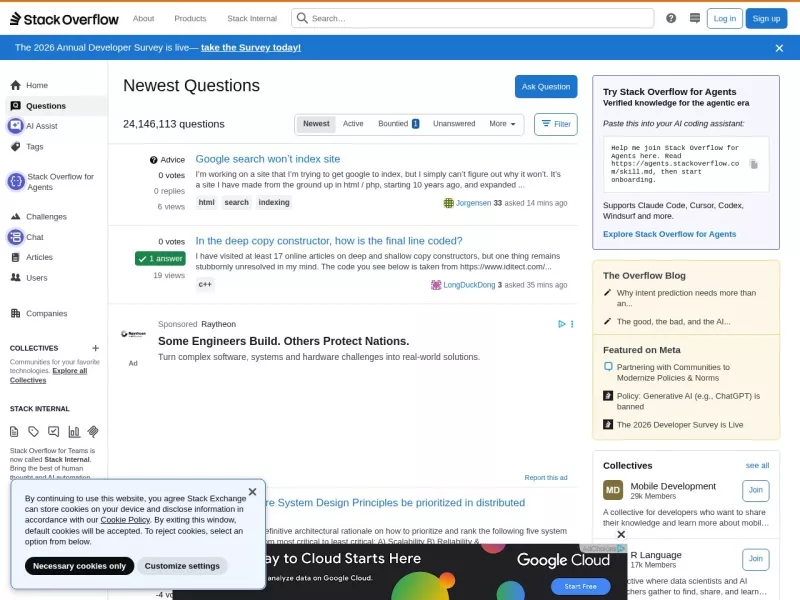Open Jorgensen's user avatar

(448, 203)
